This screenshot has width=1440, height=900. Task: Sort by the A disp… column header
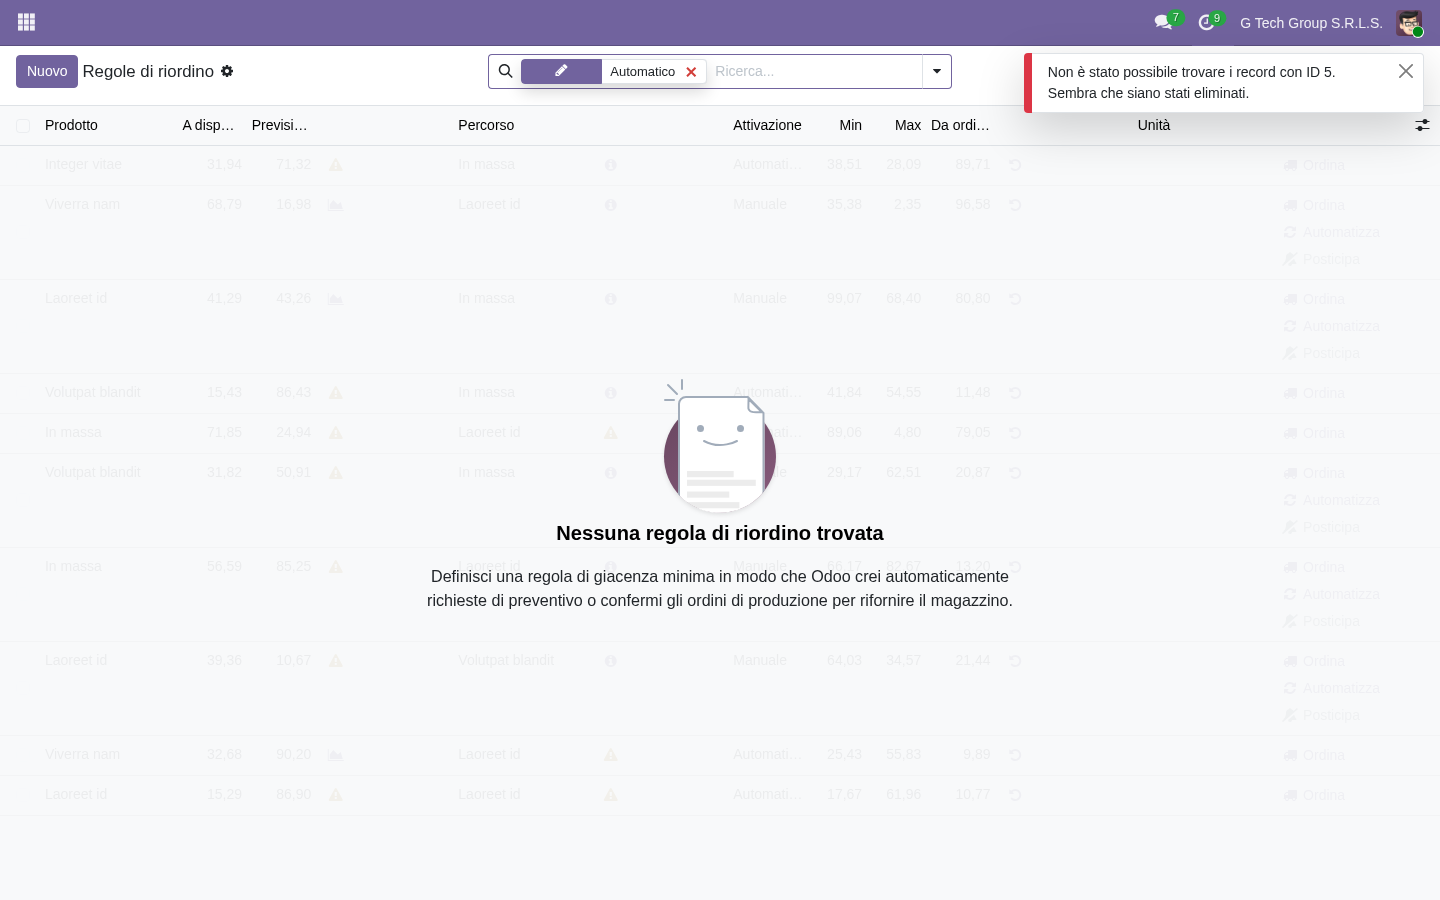[208, 125]
